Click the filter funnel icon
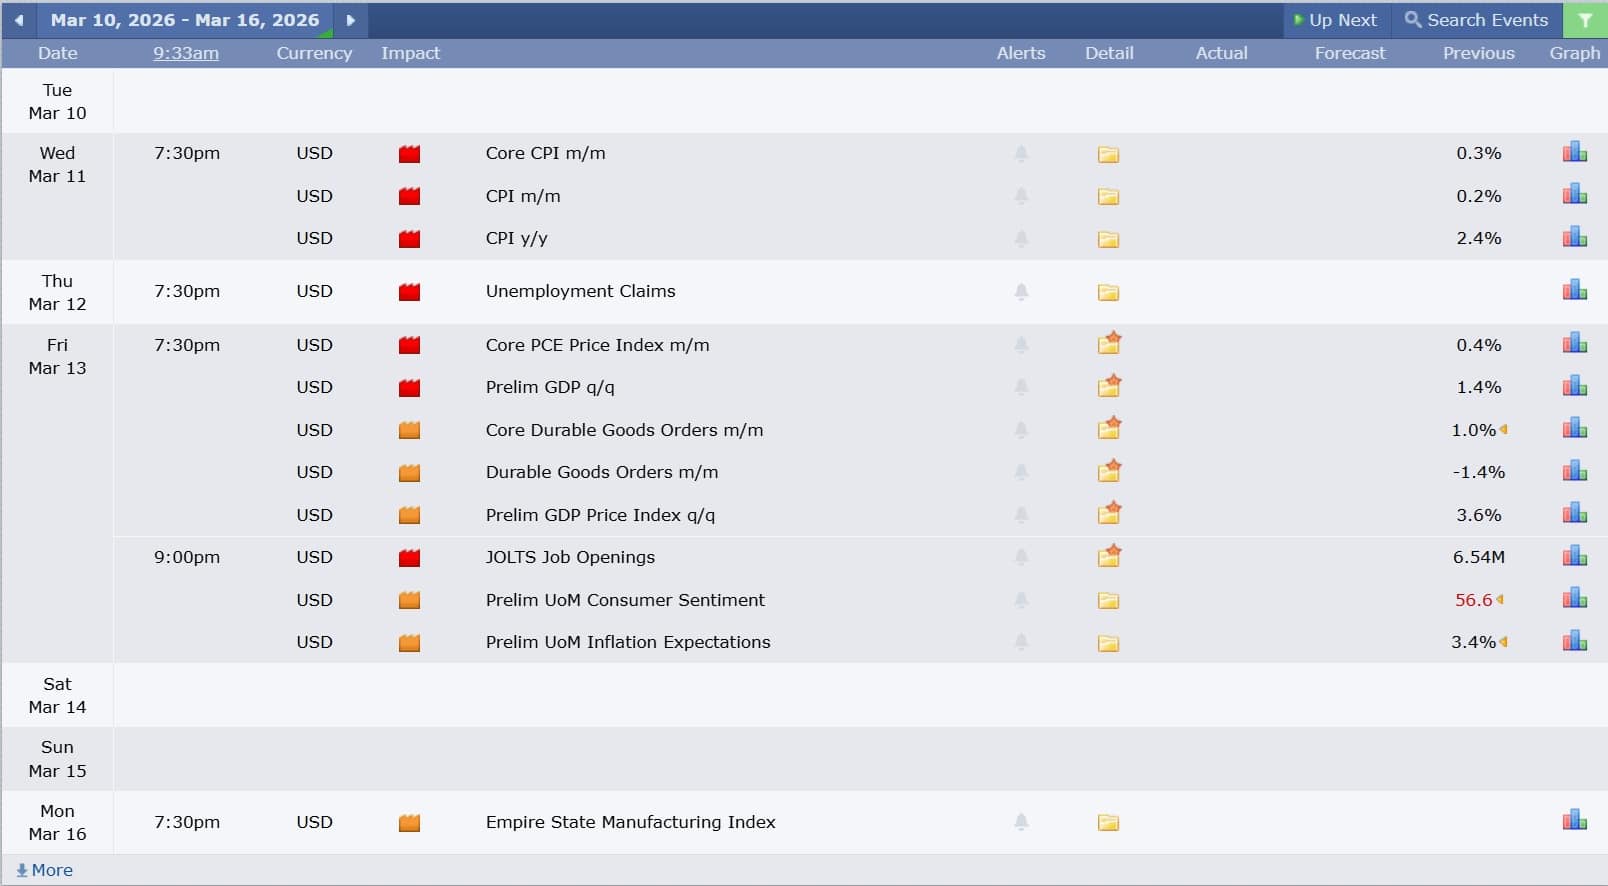Image resolution: width=1608 pixels, height=886 pixels. pyautogui.click(x=1585, y=20)
